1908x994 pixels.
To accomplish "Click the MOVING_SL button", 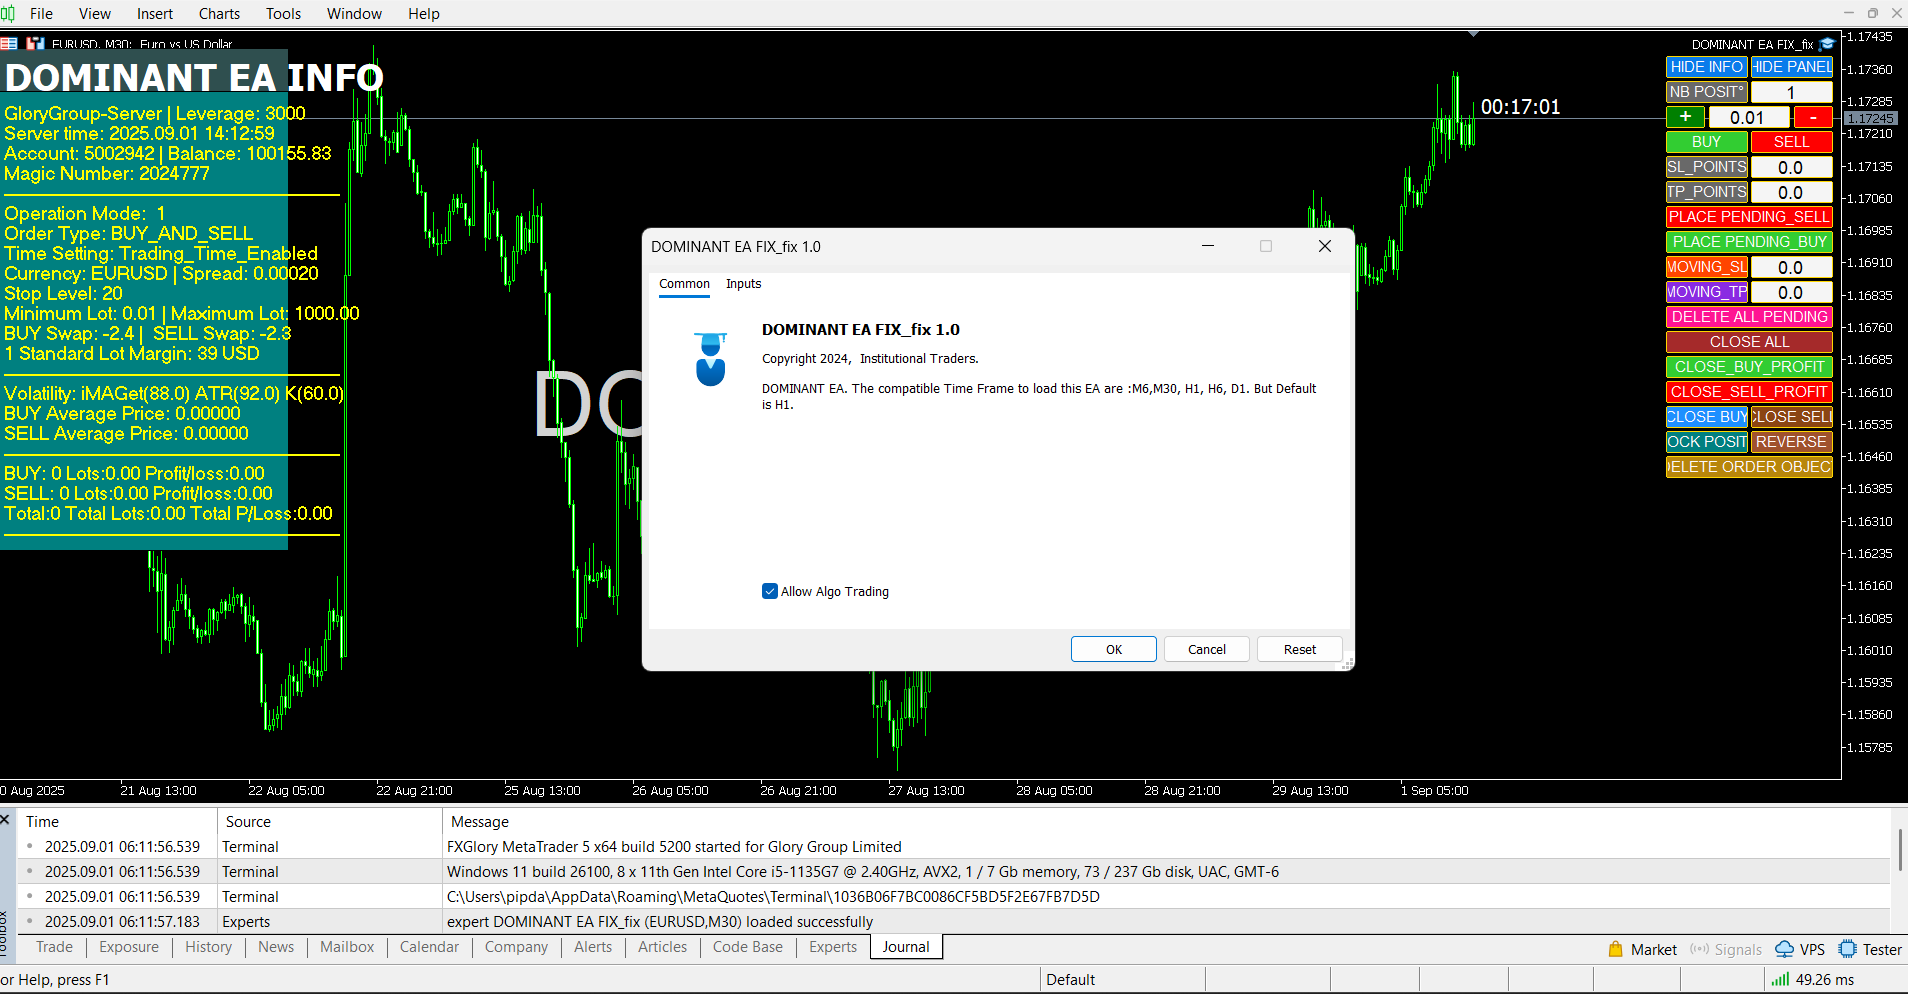I will (1707, 267).
